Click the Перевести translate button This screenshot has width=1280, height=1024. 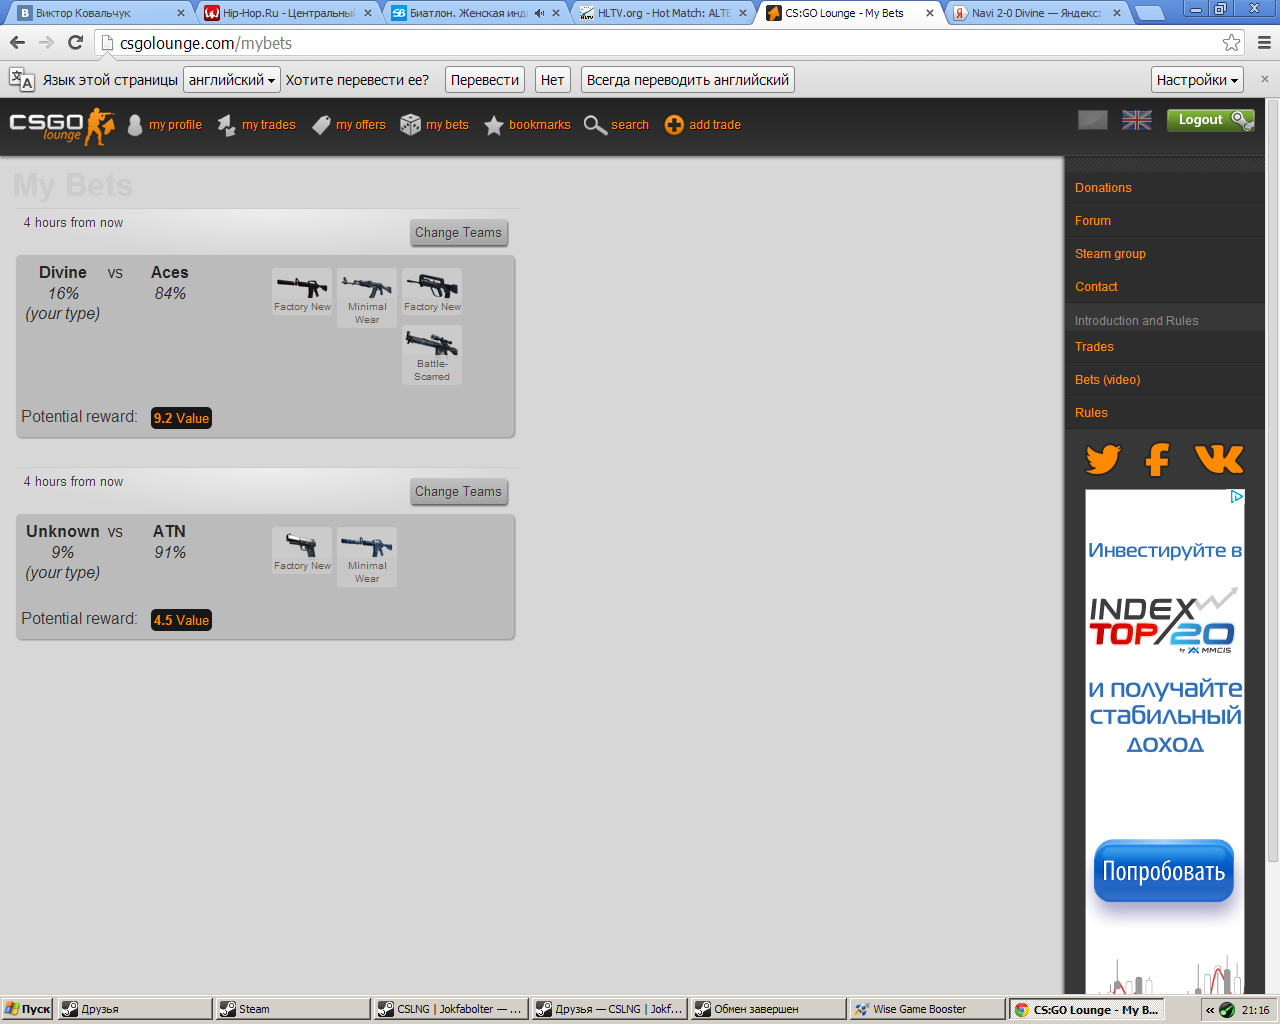485,80
